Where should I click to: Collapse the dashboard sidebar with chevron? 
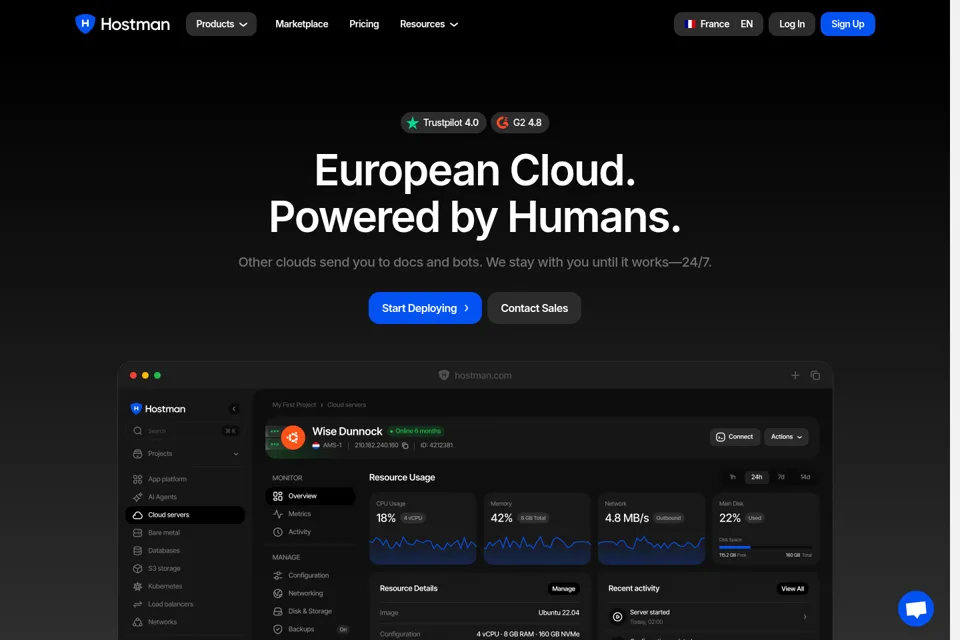(x=234, y=408)
